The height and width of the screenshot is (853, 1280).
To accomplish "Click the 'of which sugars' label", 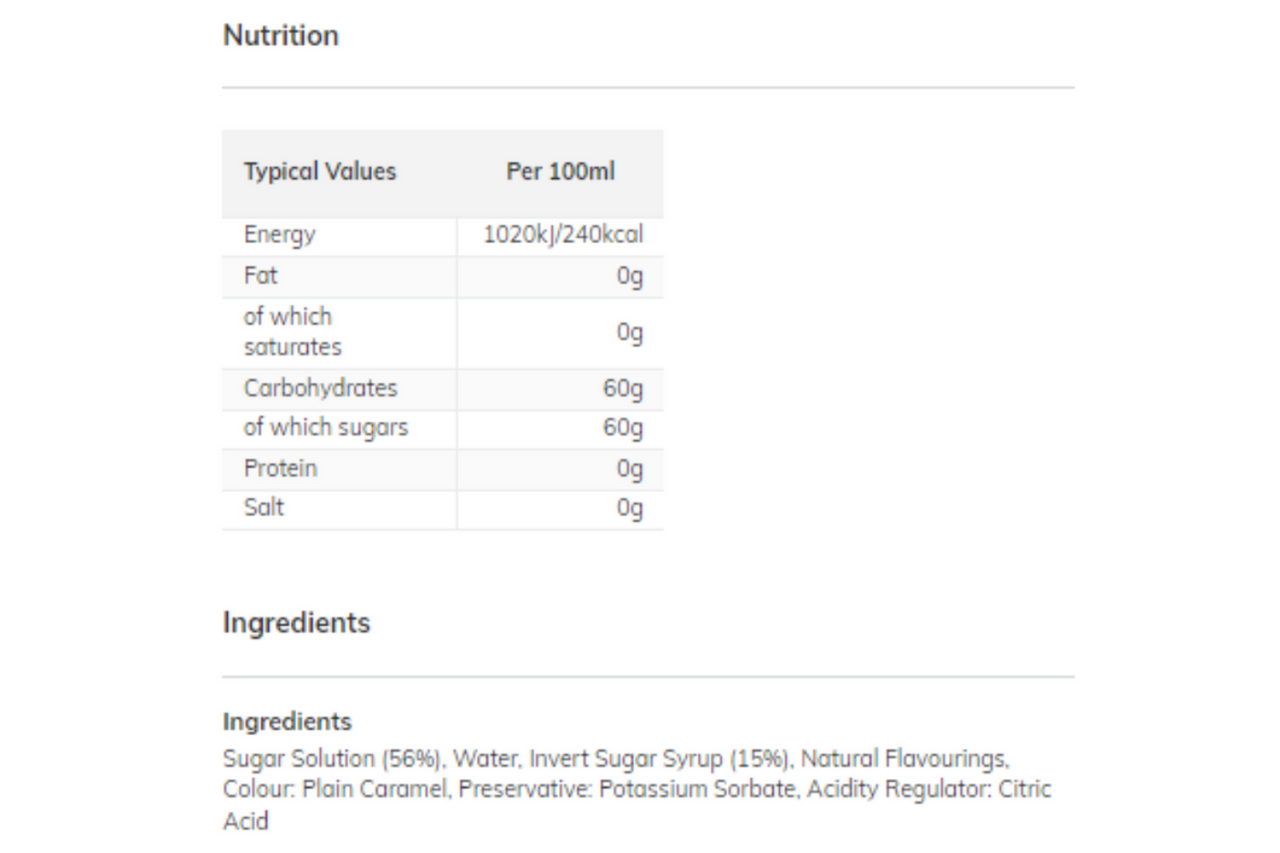I will tap(326, 428).
